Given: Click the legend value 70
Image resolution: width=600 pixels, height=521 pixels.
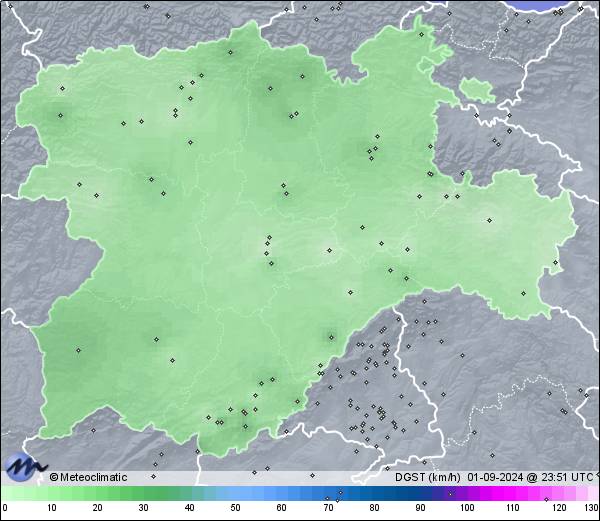Looking at the screenshot, I should [328, 508].
